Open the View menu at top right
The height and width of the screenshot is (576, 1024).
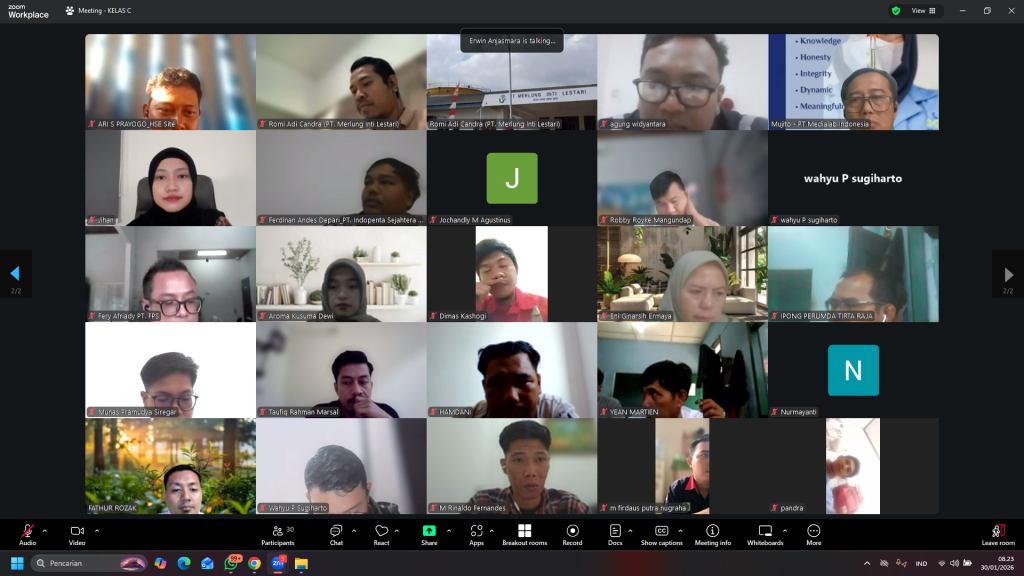(925, 11)
